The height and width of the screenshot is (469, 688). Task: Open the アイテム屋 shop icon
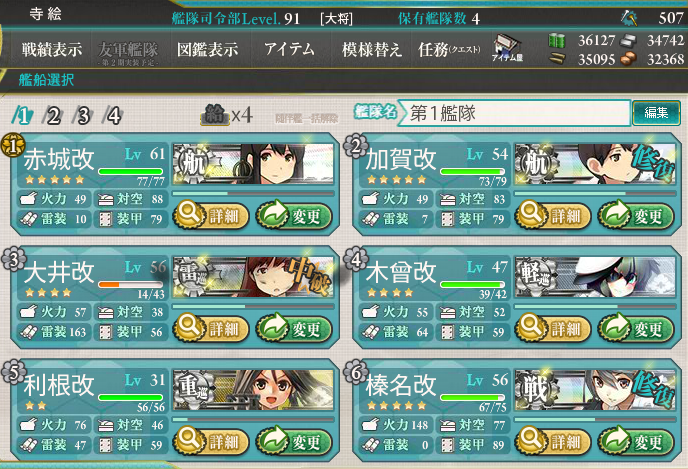click(x=507, y=48)
